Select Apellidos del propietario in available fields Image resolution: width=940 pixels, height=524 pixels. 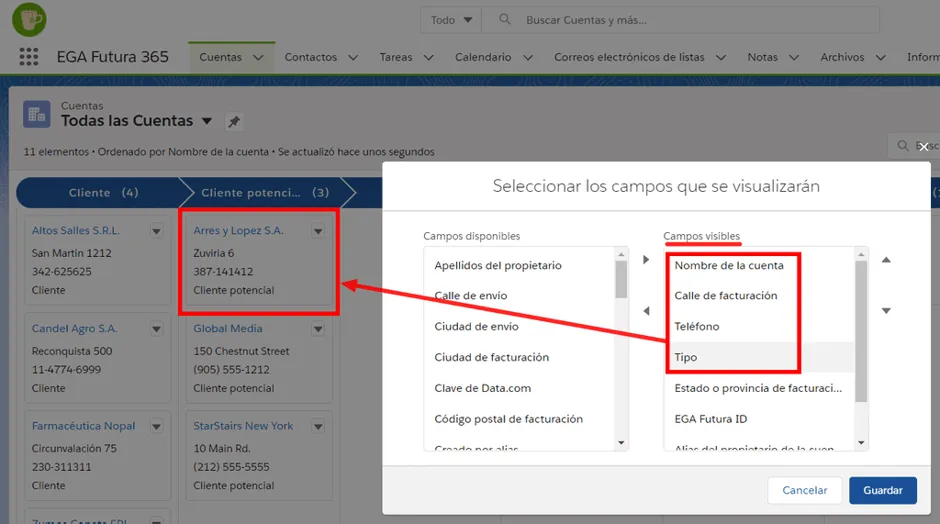click(519, 266)
